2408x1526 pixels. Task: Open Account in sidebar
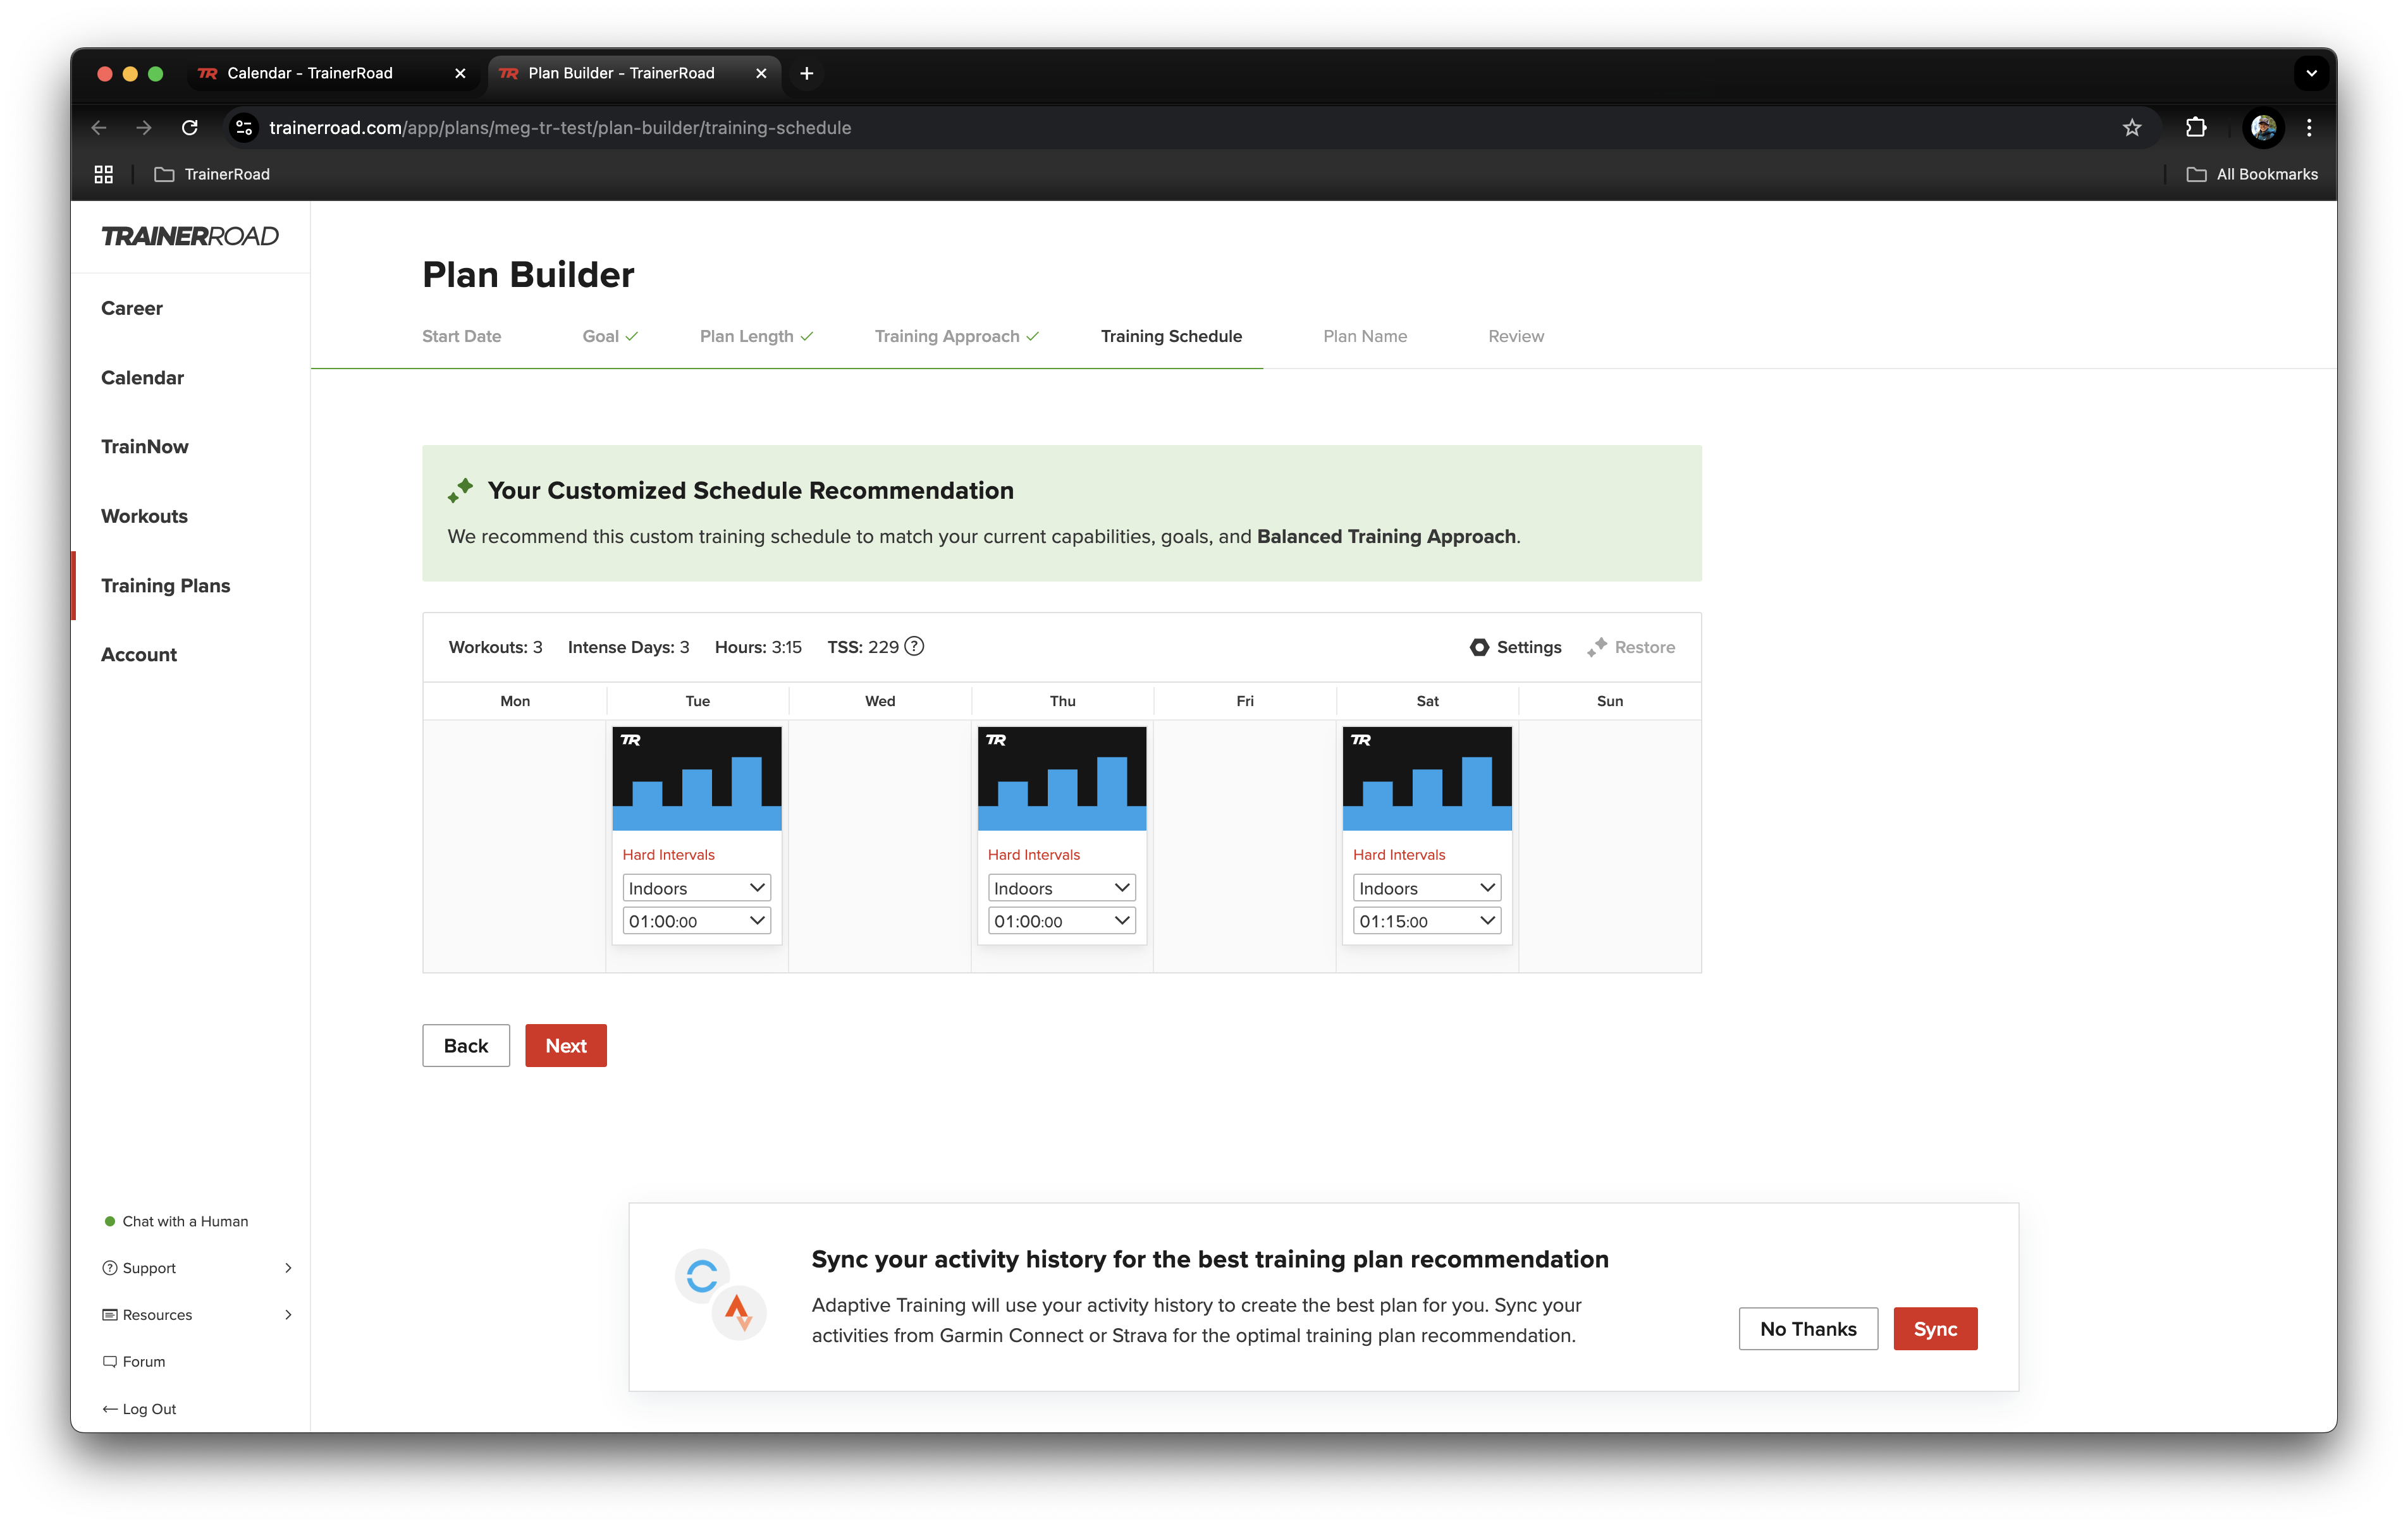click(139, 655)
